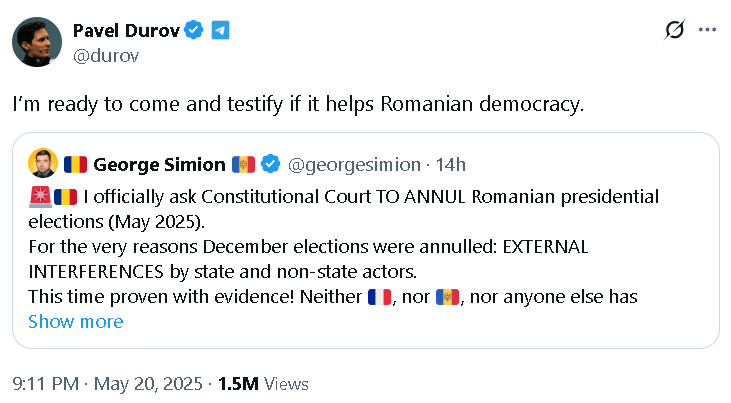Open the @durov handle link

tap(106, 55)
